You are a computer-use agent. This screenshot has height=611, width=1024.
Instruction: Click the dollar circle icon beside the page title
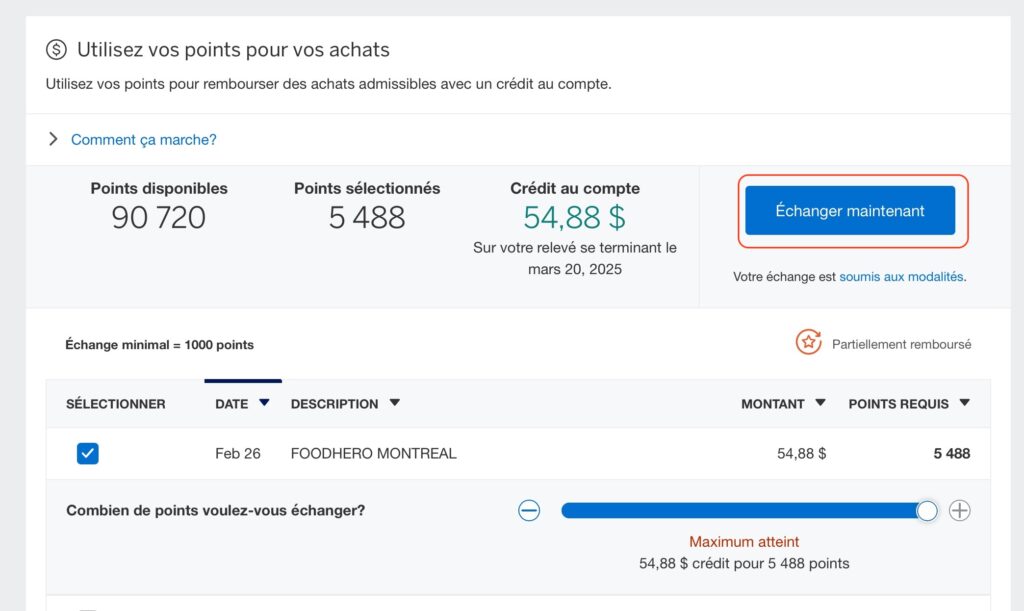(57, 49)
